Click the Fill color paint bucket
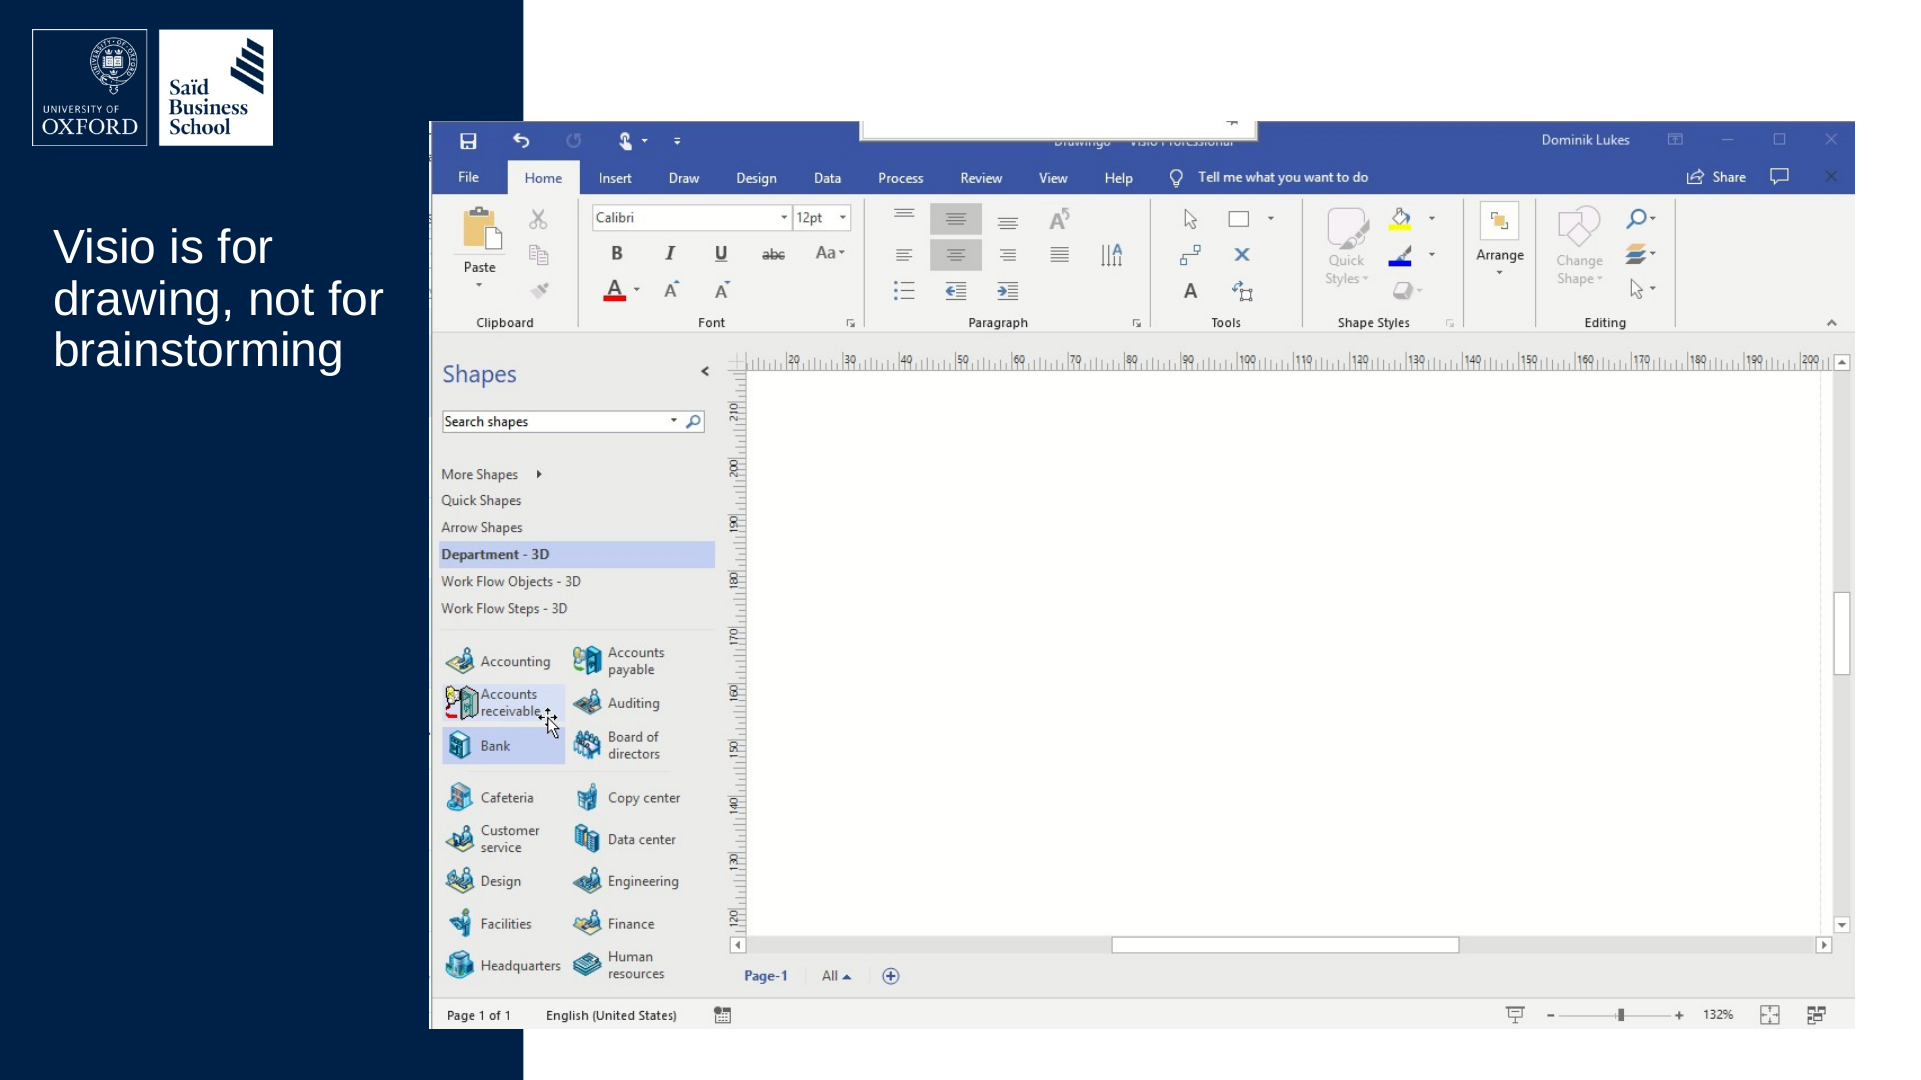 click(x=1400, y=219)
